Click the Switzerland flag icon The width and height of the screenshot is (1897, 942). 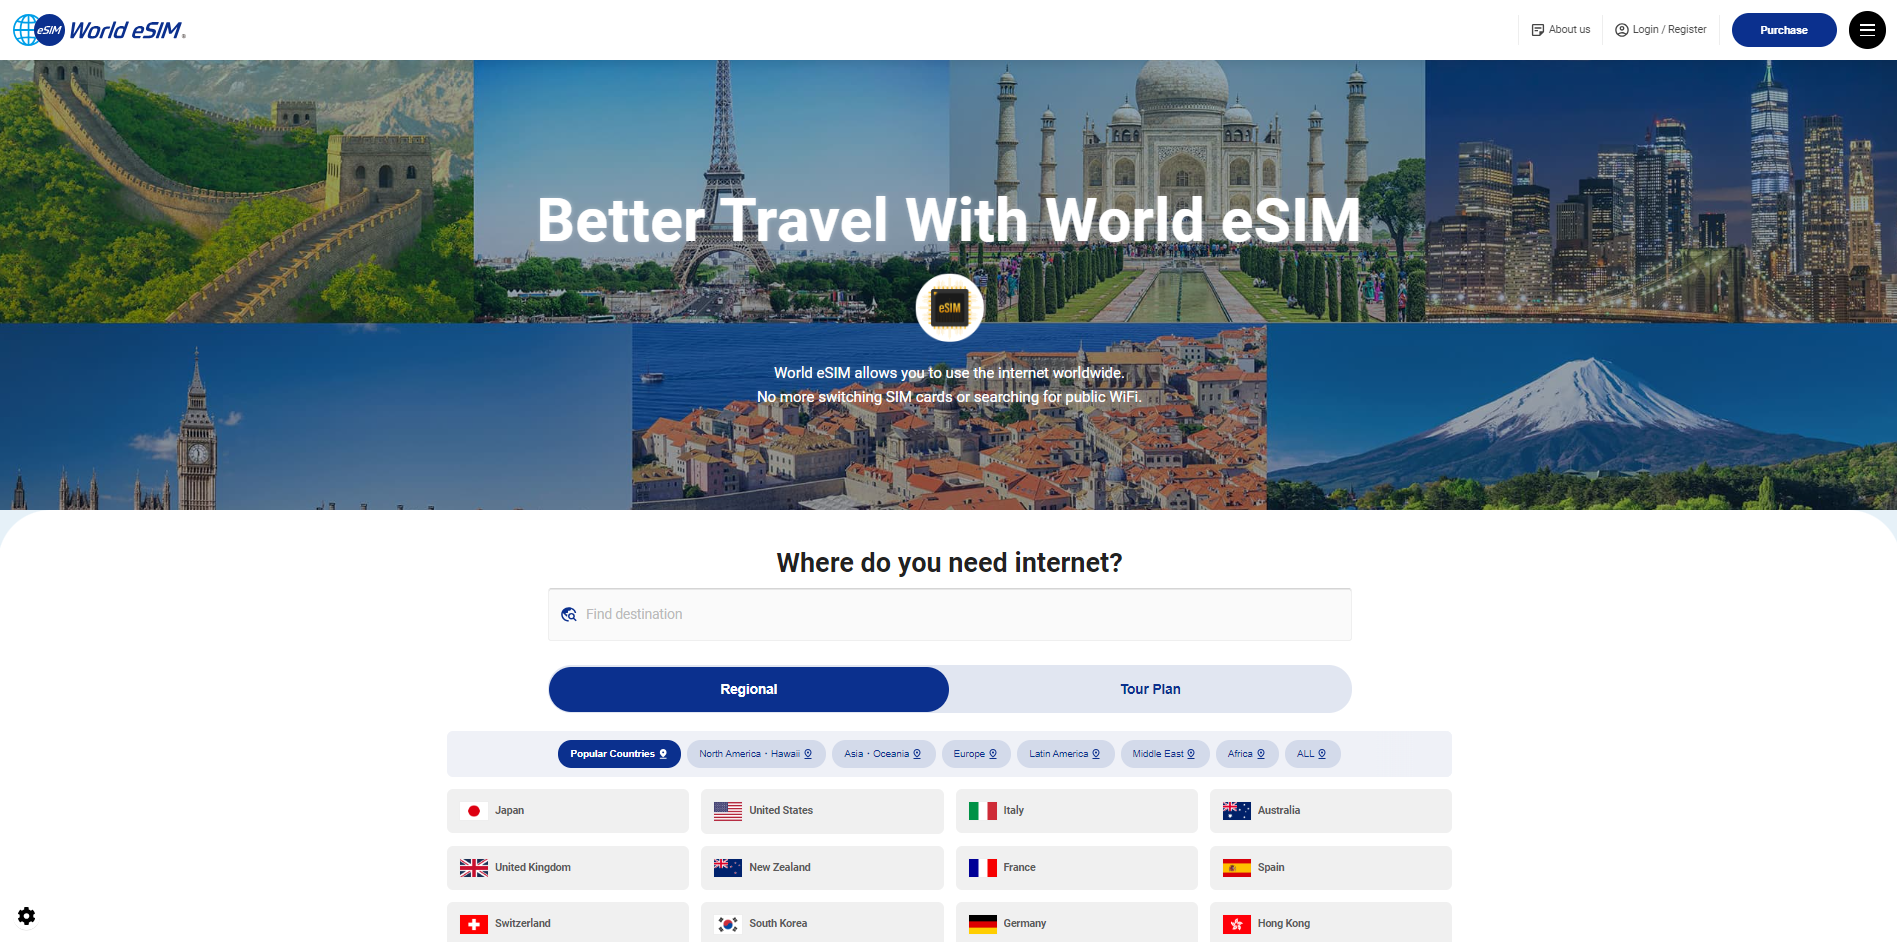tap(474, 924)
